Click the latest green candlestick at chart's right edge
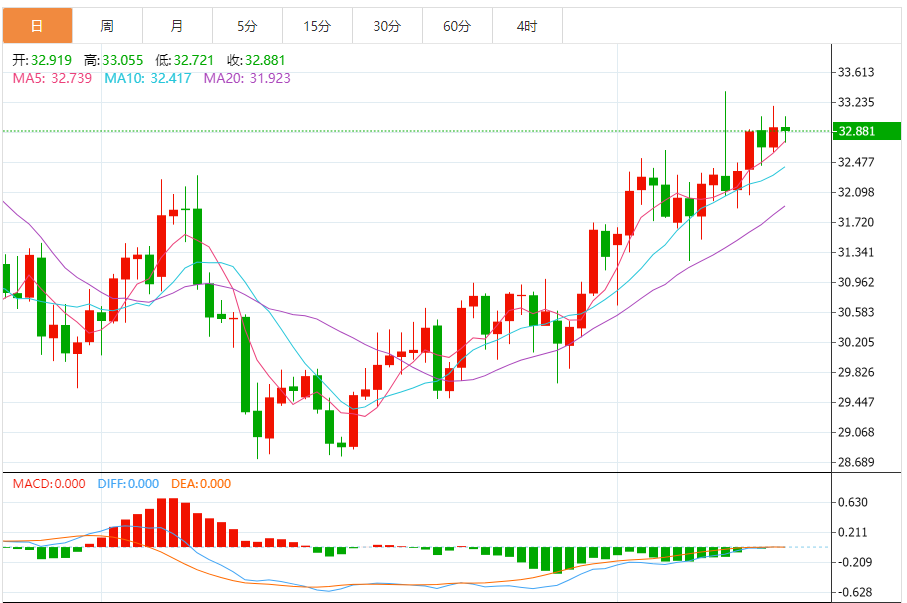This screenshot has height=603, width=907. 786,129
